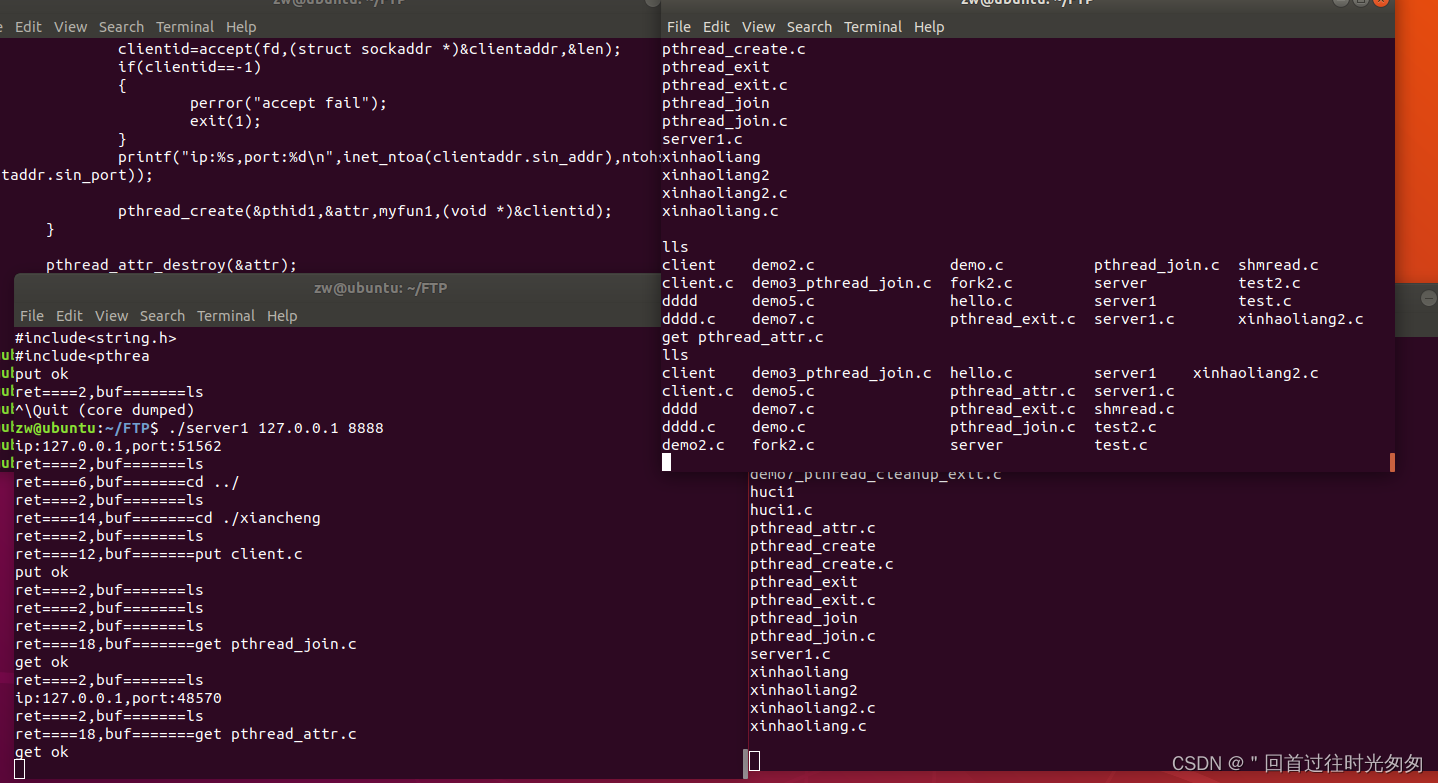Open the Help menu in the middle FTP terminal
The image size is (1438, 783).
(282, 315)
